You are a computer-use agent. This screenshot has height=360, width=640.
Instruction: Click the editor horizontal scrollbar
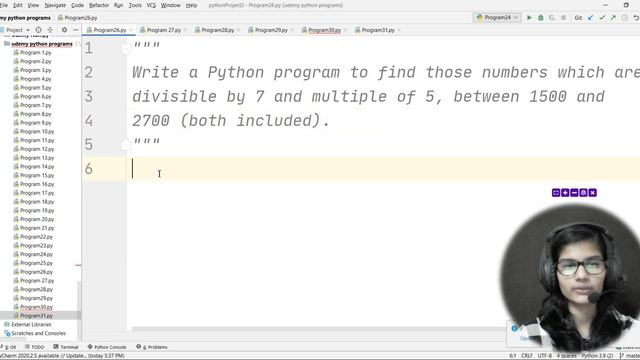click(x=318, y=329)
